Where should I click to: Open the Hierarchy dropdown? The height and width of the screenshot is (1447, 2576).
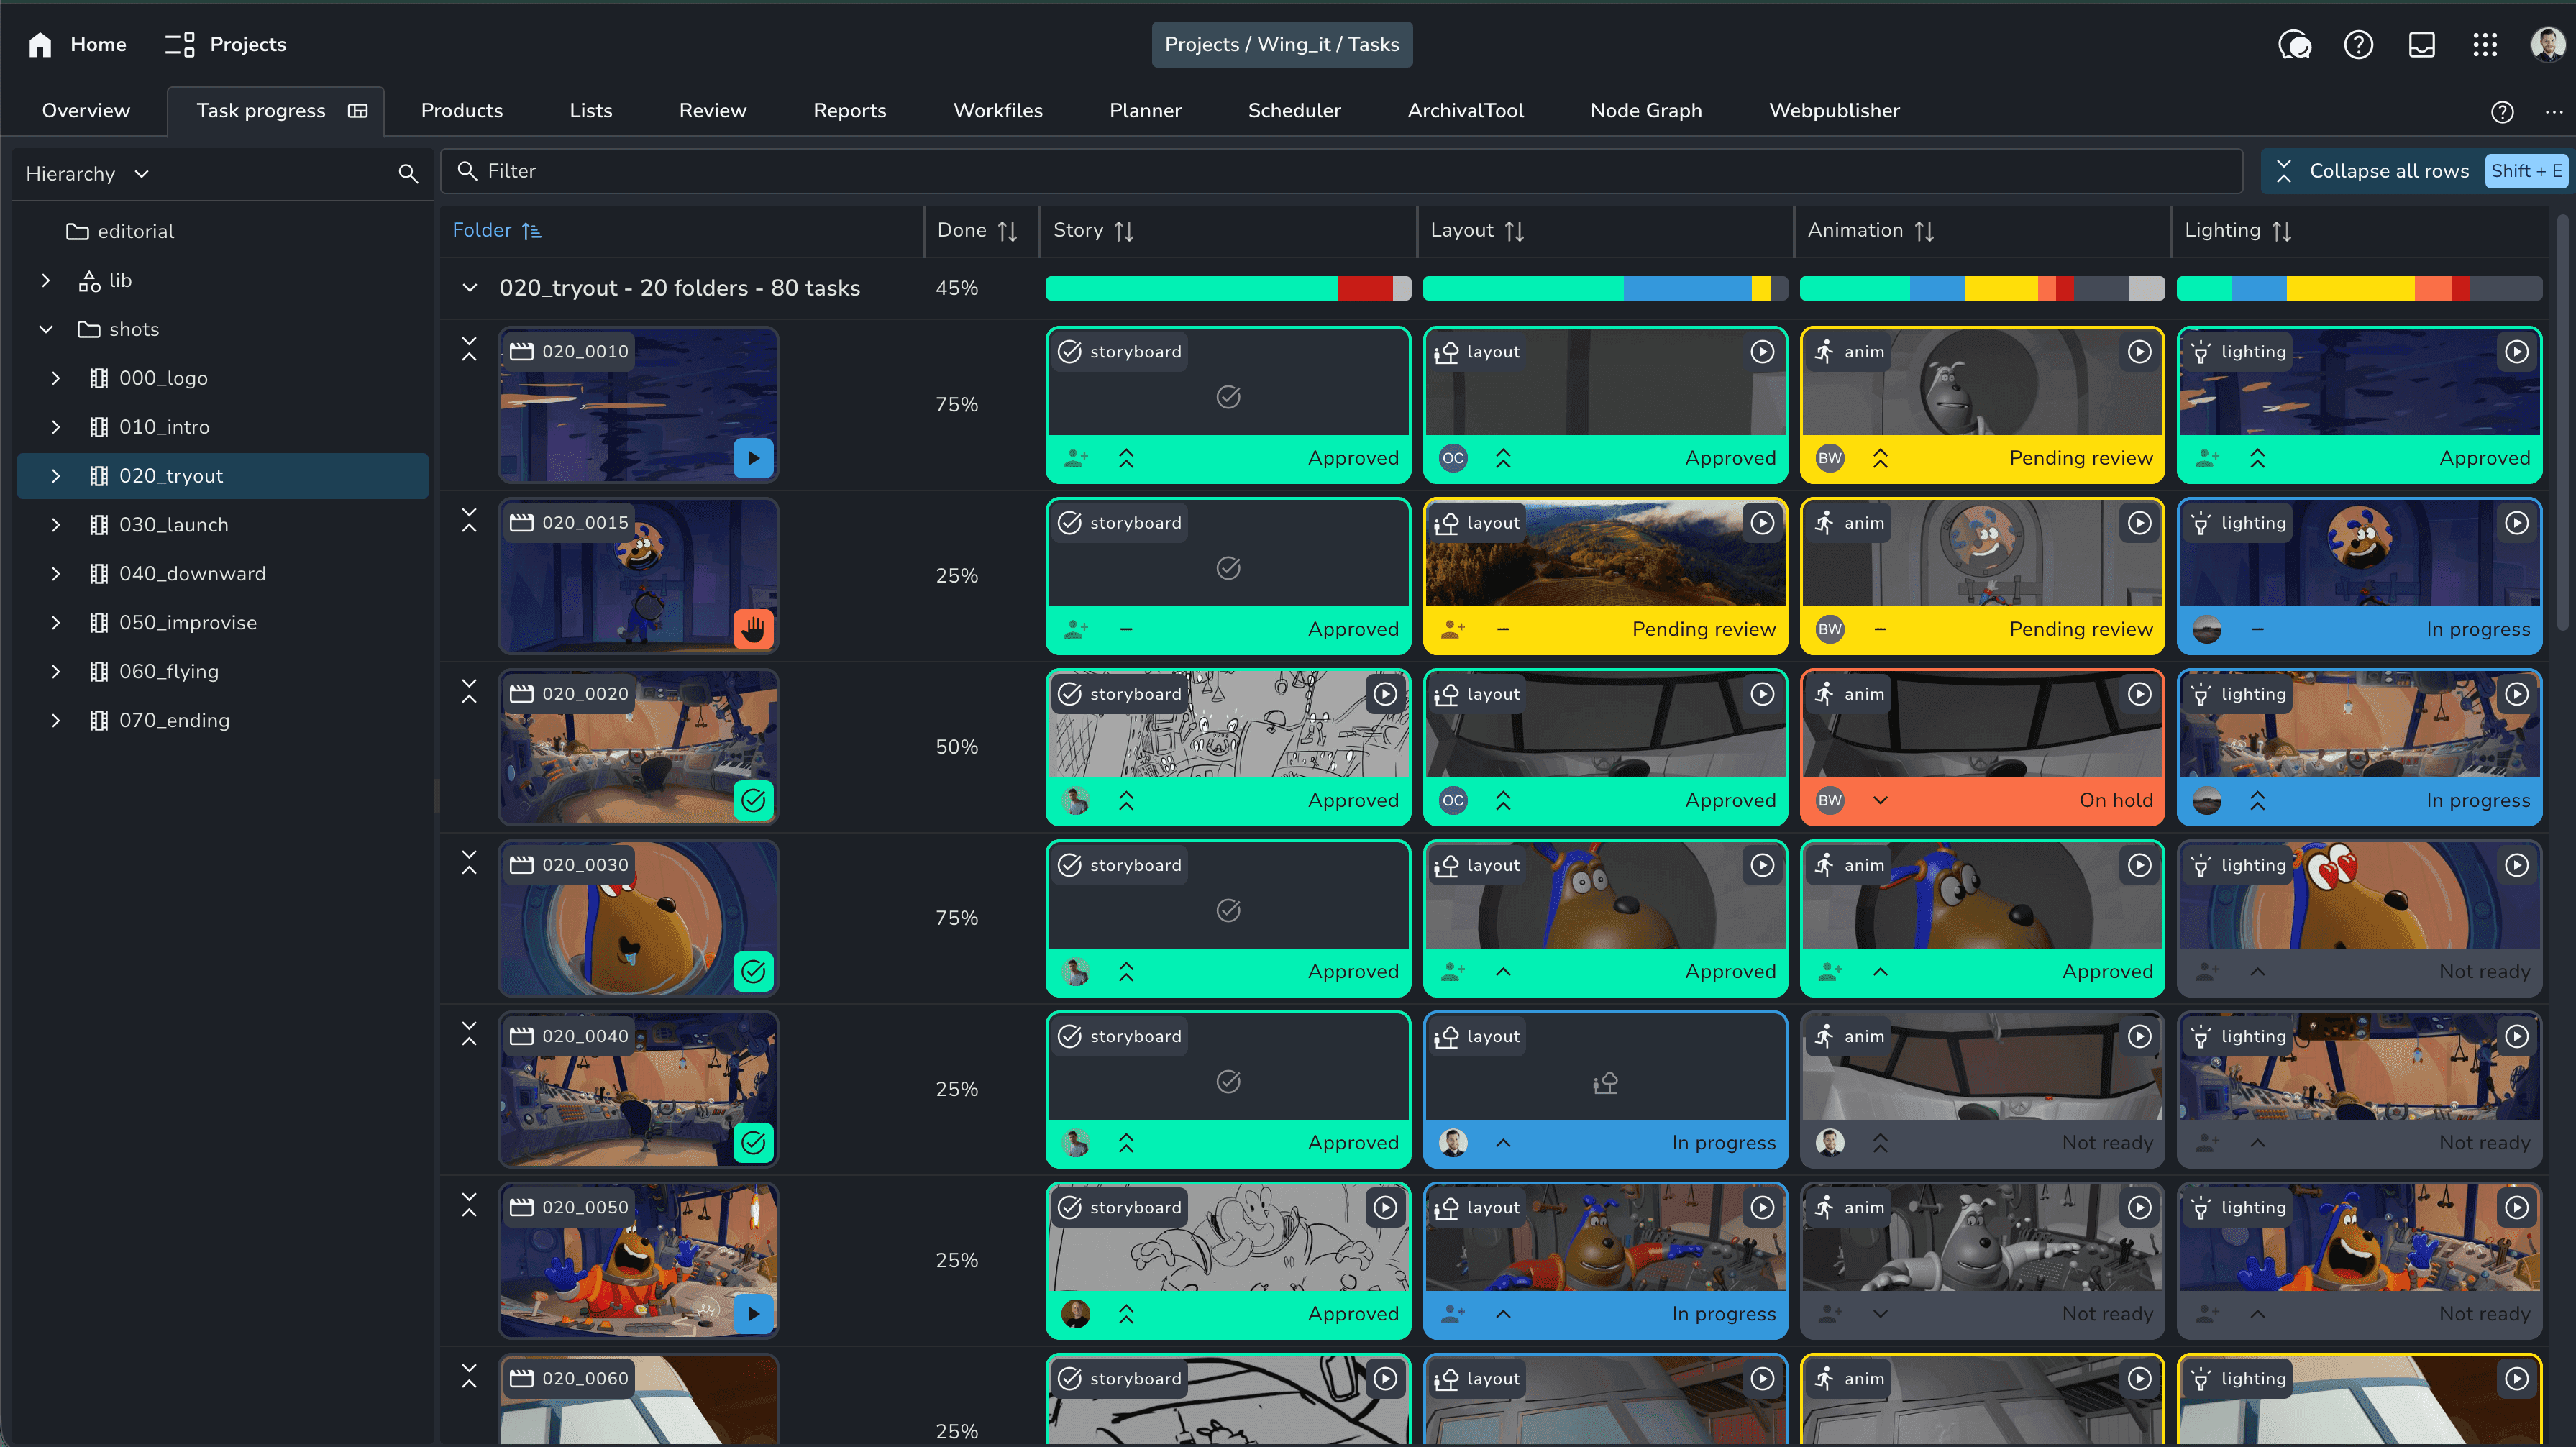[x=87, y=174]
